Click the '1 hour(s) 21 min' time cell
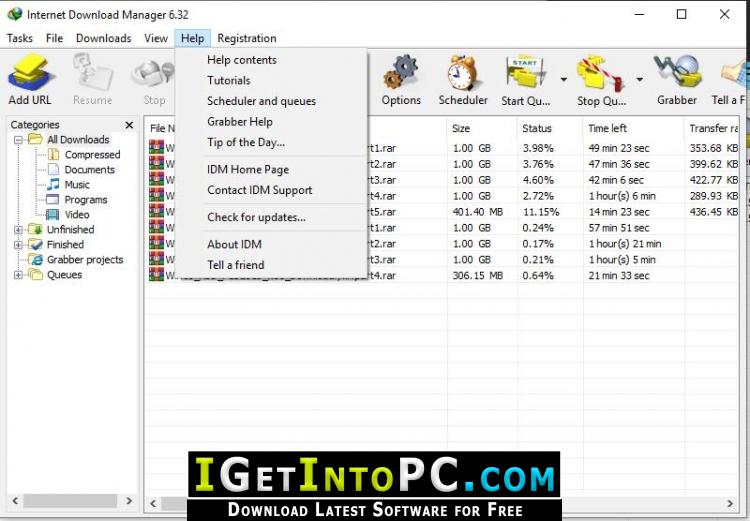This screenshot has height=521, width=750. (625, 244)
